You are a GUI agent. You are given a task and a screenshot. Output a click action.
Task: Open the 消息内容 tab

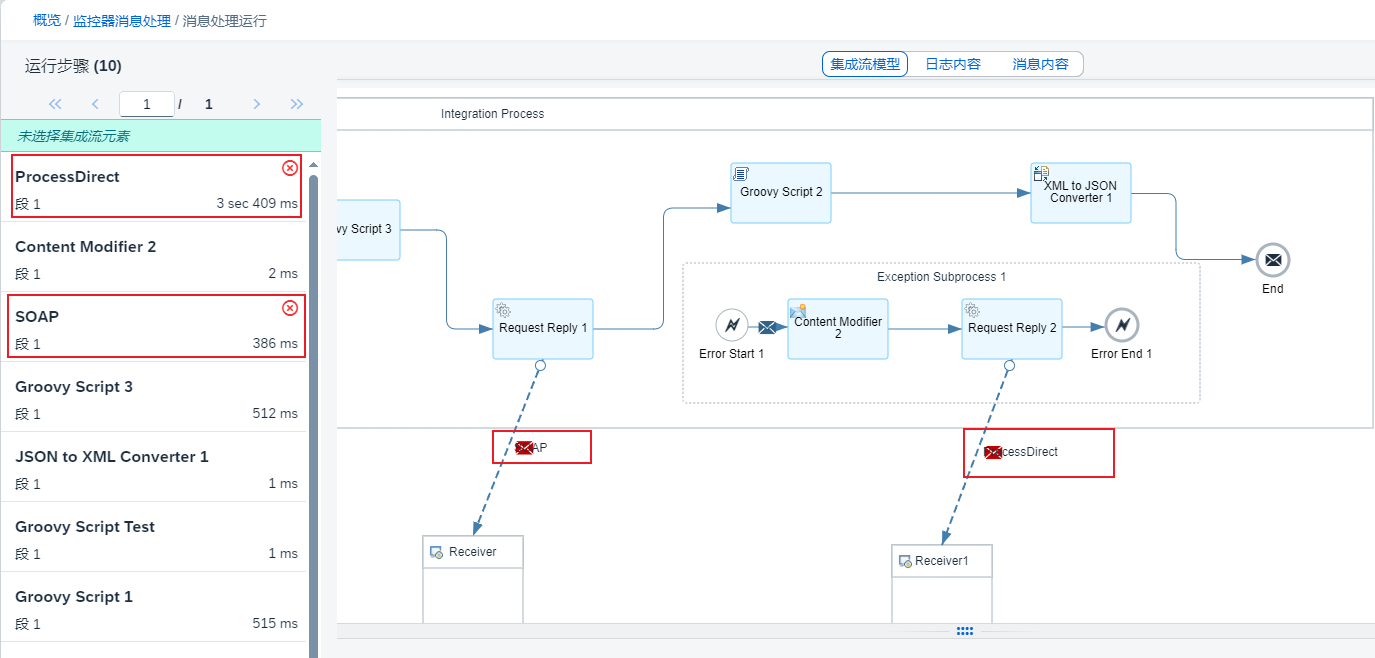pyautogui.click(x=1040, y=64)
